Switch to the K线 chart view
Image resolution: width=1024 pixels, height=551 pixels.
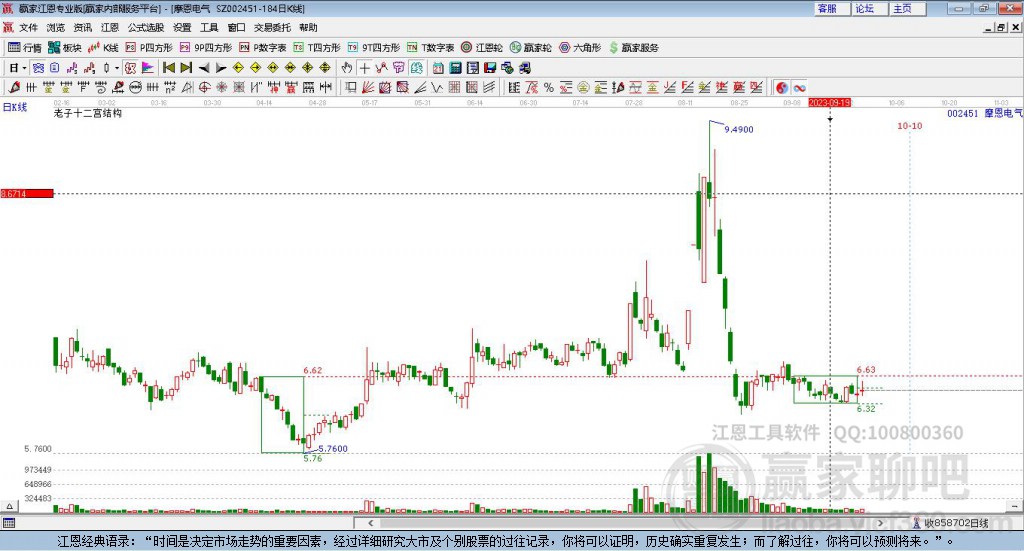[x=103, y=48]
